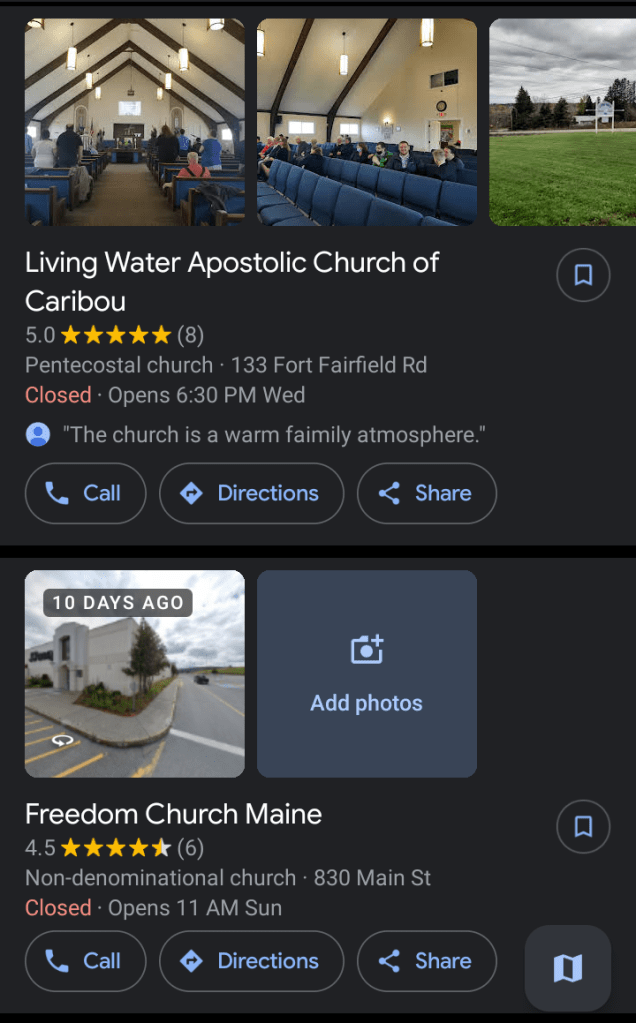Share Living Water Apostolic Church listing
The image size is (636, 1023).
click(x=426, y=493)
